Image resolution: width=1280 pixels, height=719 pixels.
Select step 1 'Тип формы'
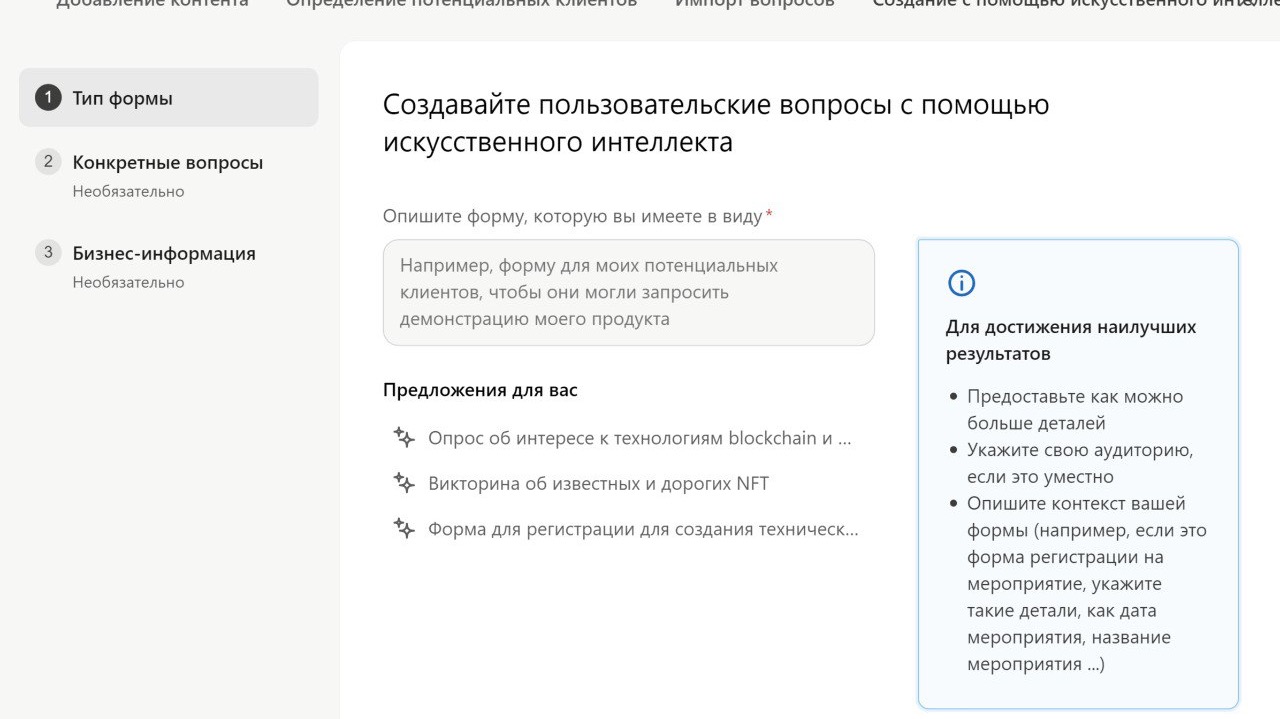click(x=168, y=98)
